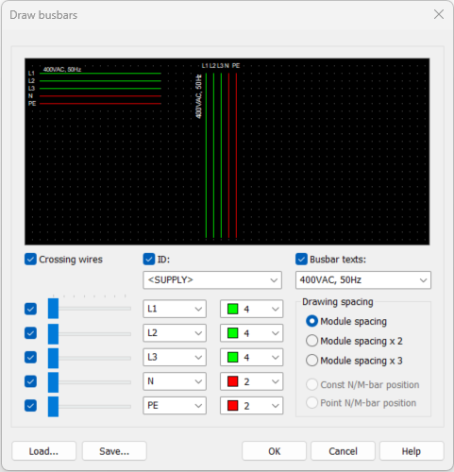Viewport: 454px width, 472px height.
Task: Click the L1 row slider handle
Action: click(53, 309)
